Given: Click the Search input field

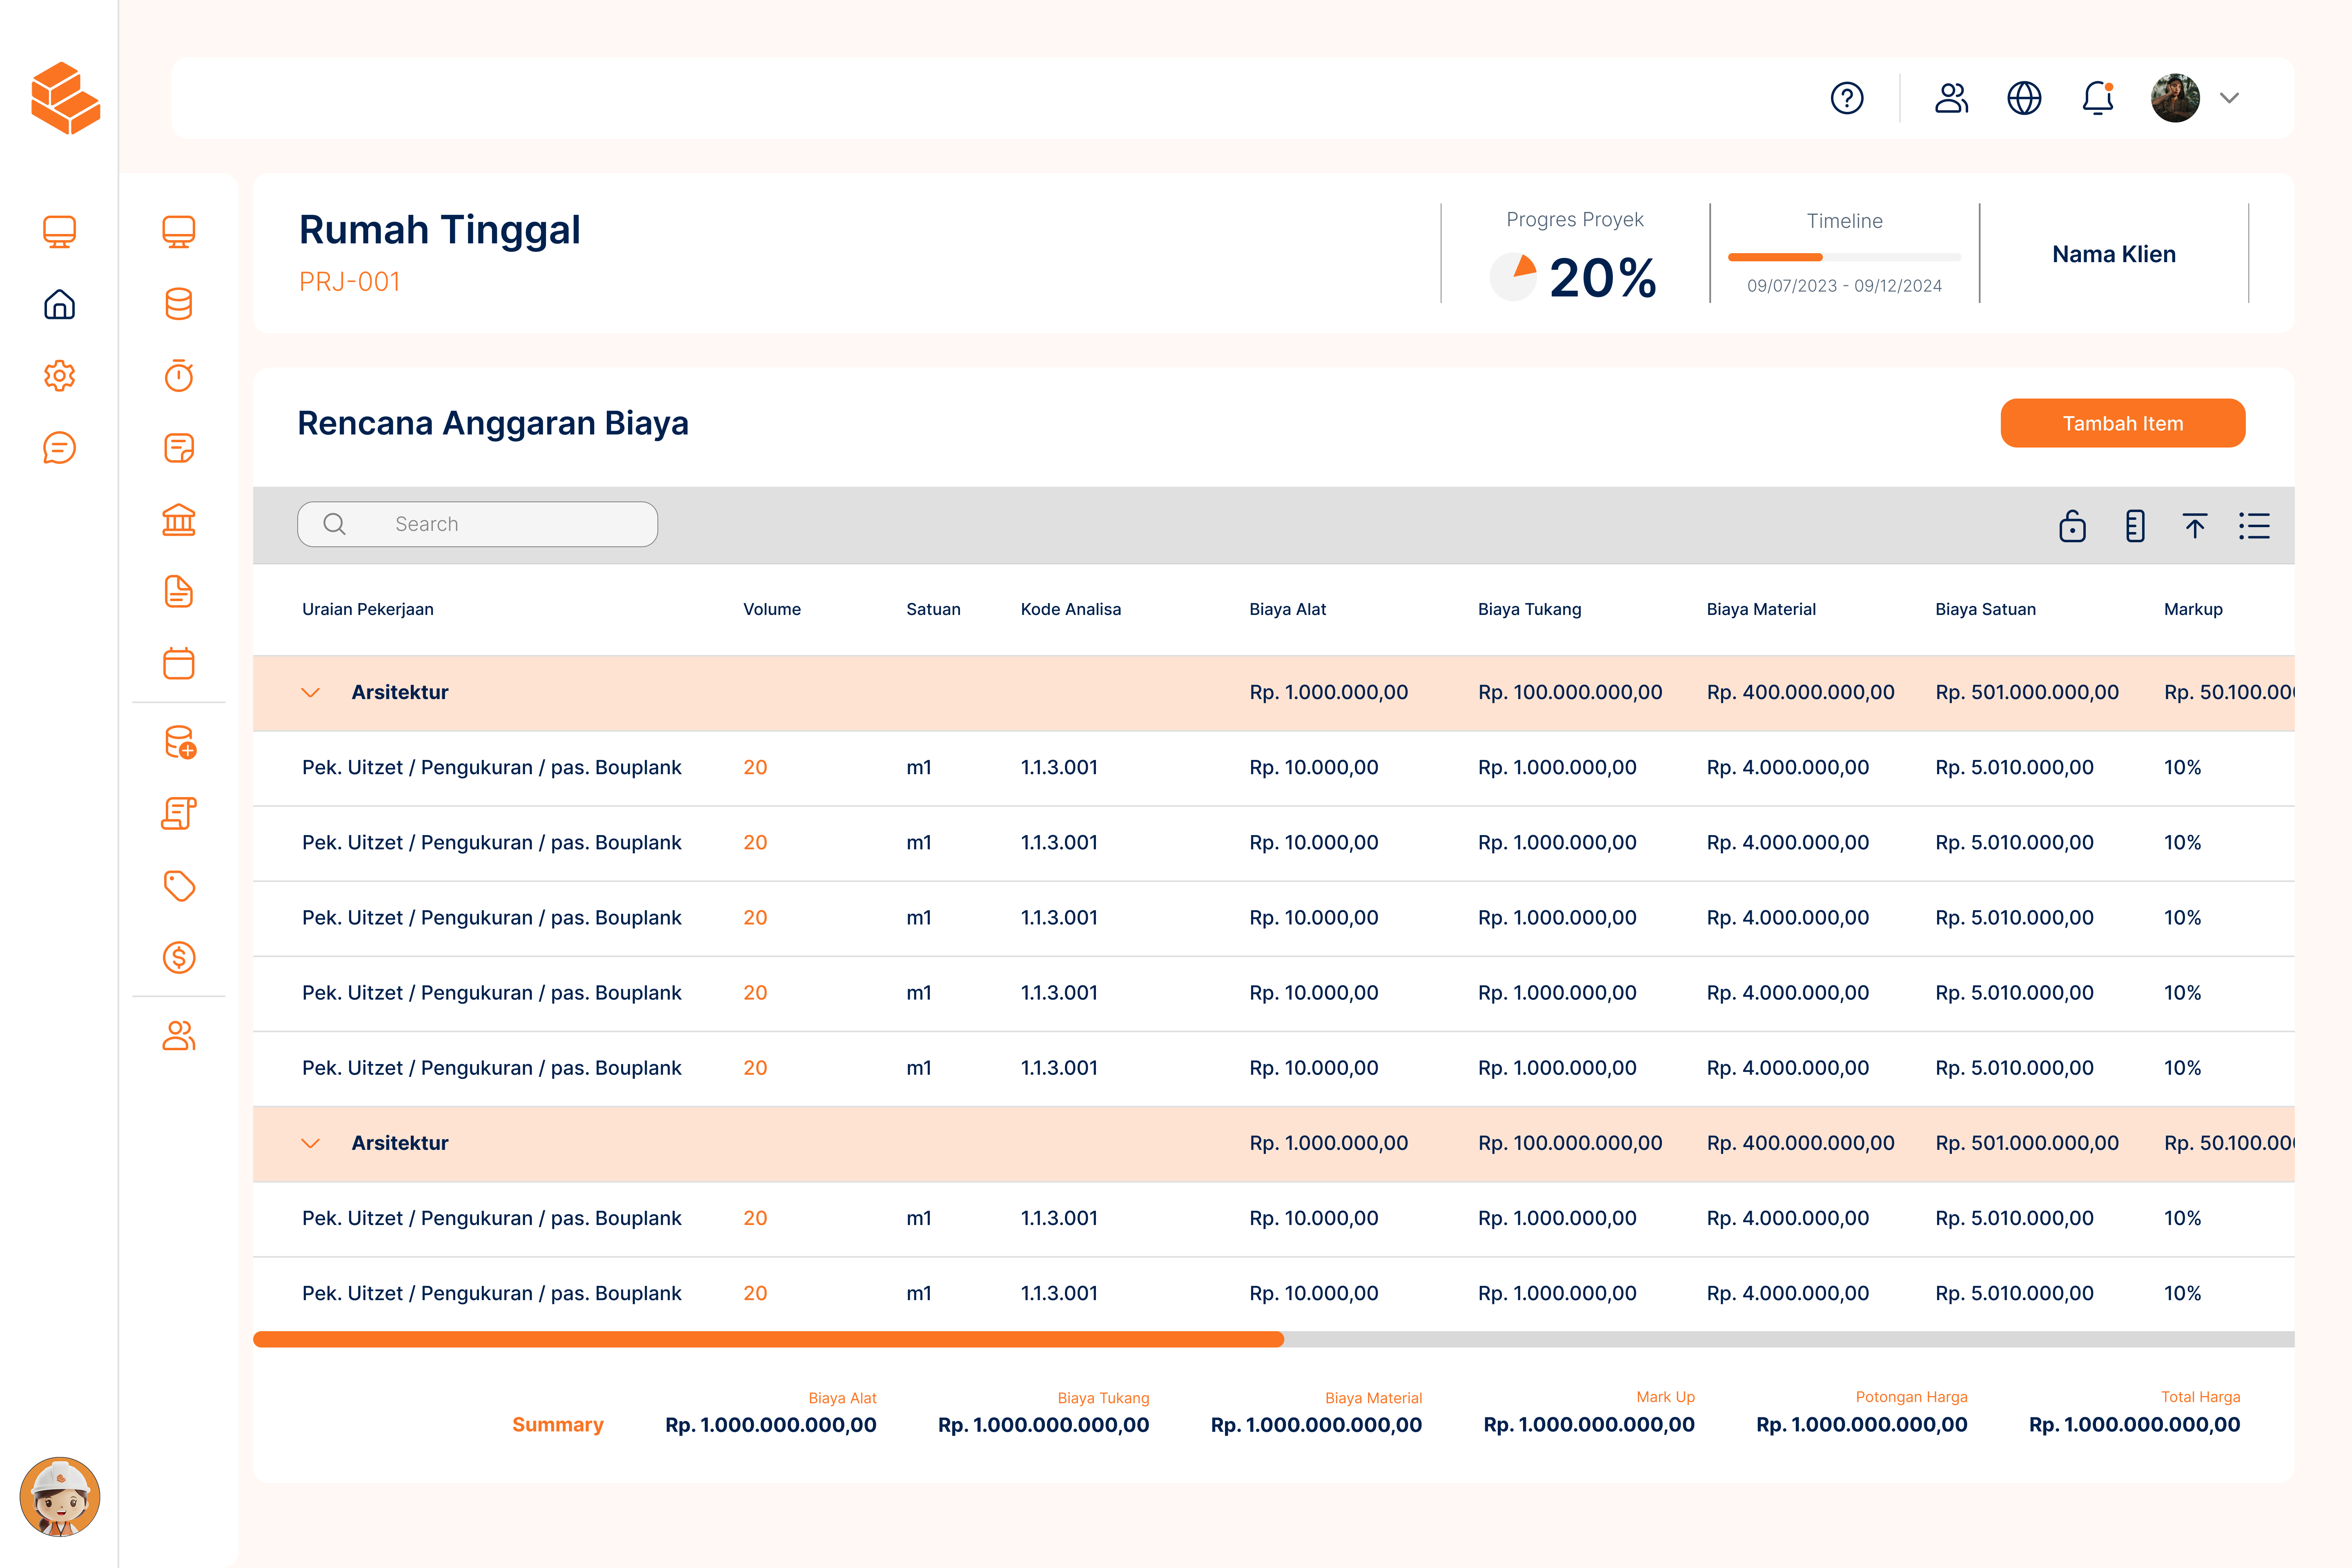Looking at the screenshot, I should (477, 524).
